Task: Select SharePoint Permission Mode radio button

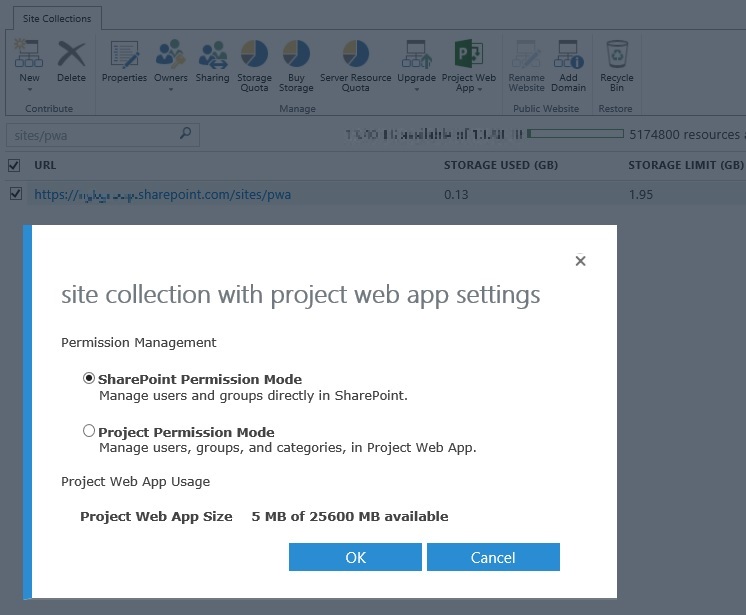Action: click(88, 378)
